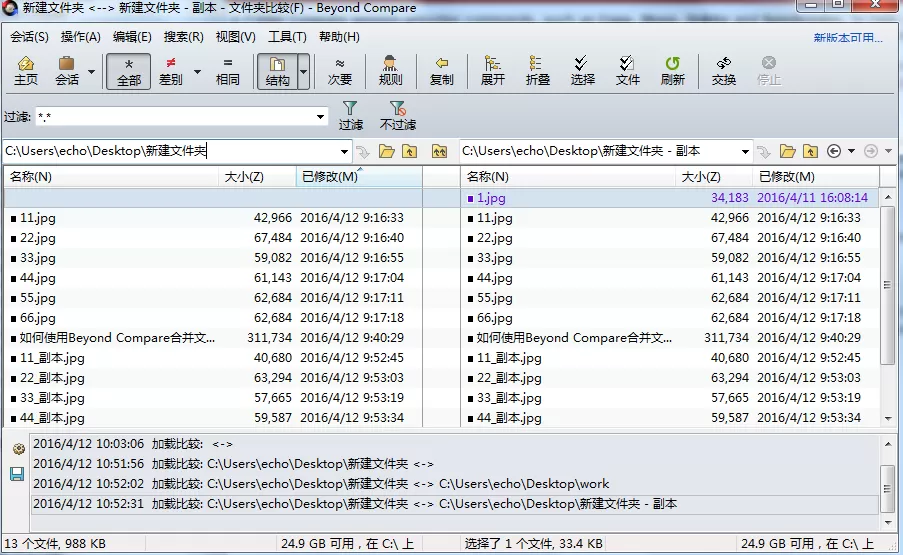The width and height of the screenshot is (903, 555).
Task: Open the 会话 sessions toolbar icon
Action: (x=67, y=71)
